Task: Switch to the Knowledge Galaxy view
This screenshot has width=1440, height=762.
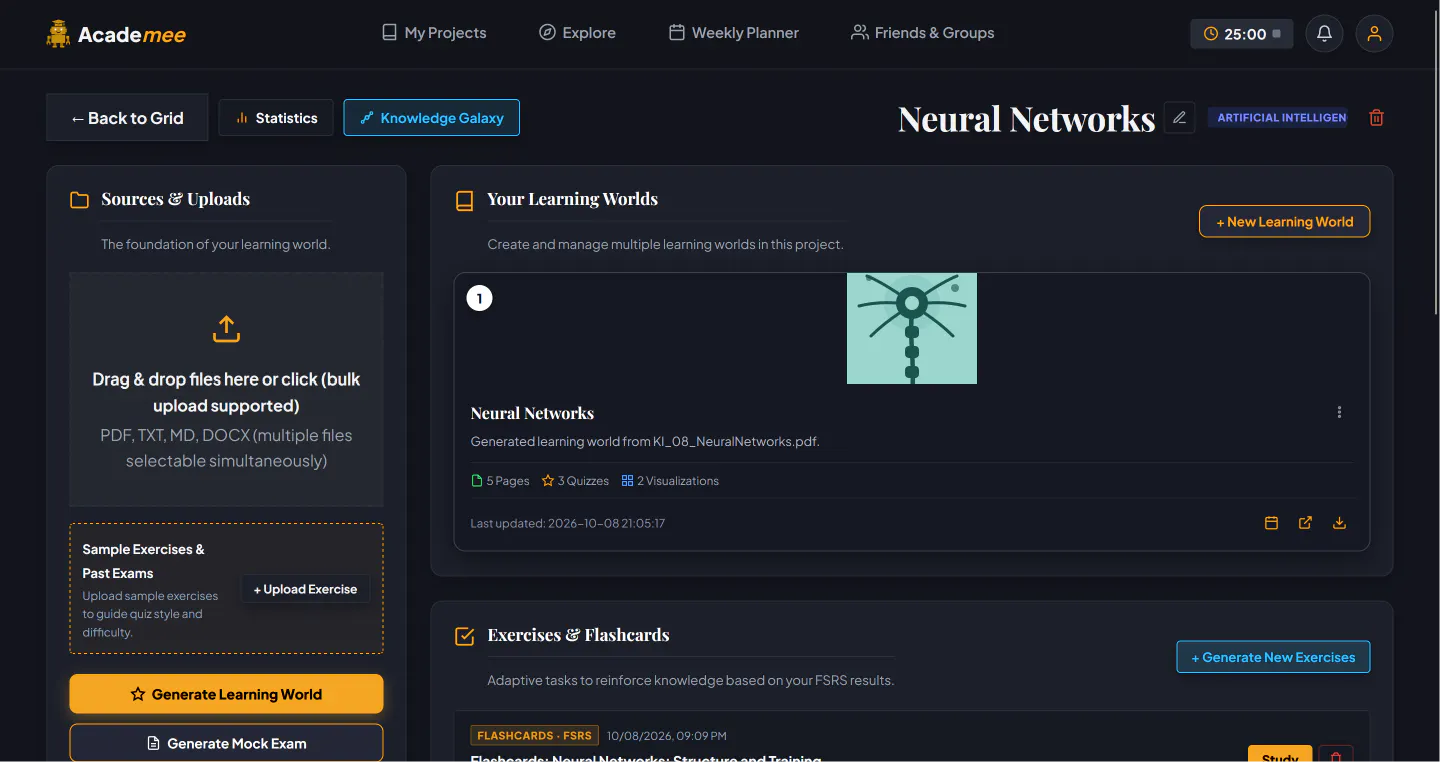Action: coord(432,118)
